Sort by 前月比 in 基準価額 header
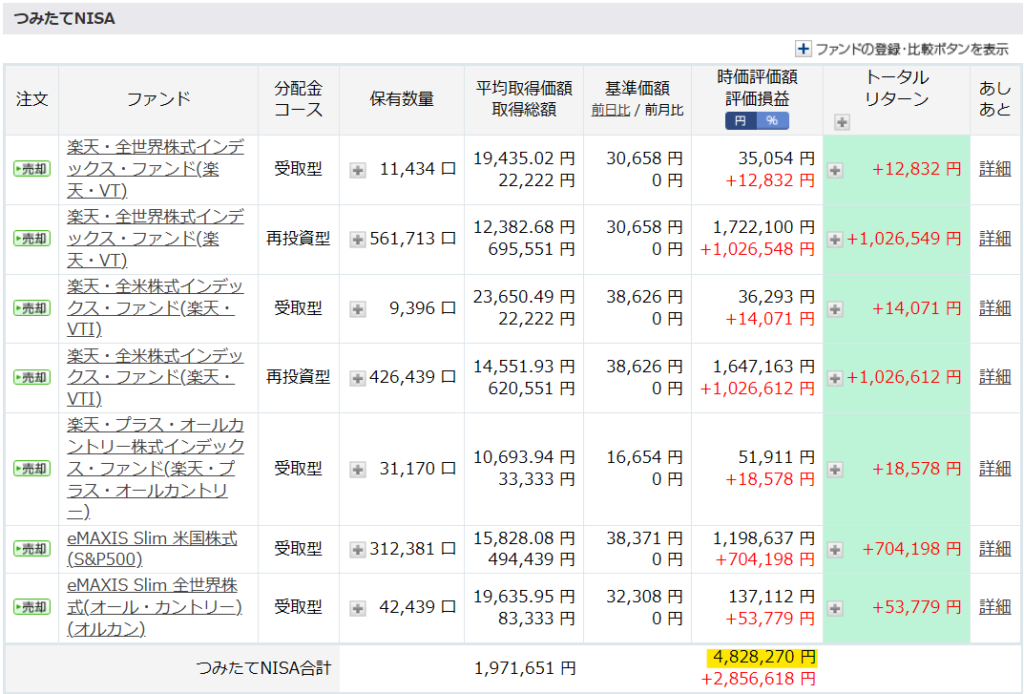 [663, 110]
